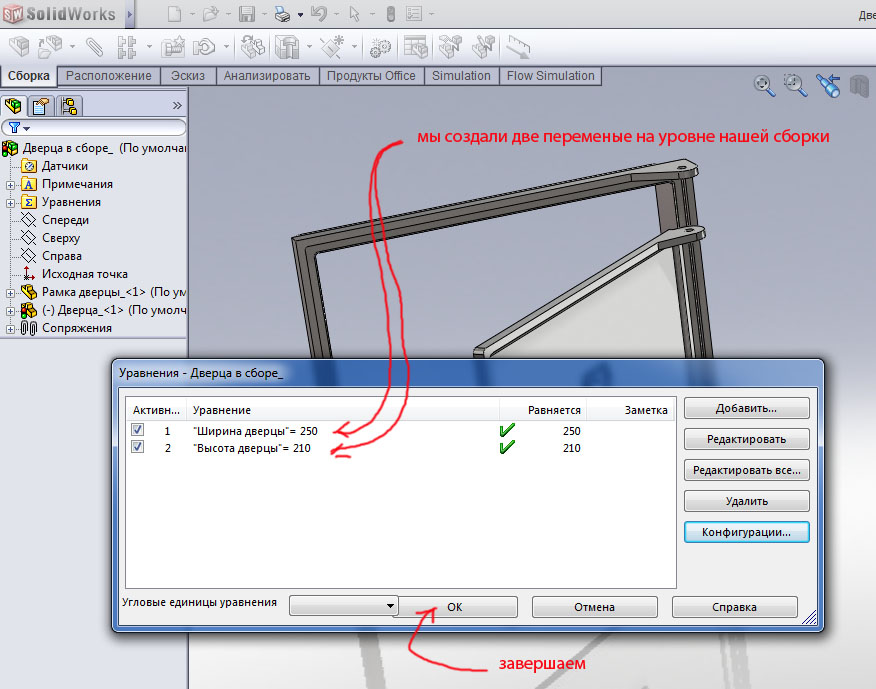Image resolution: width=876 pixels, height=689 pixels.
Task: Open the PropertyManager tab icon
Action: point(41,106)
